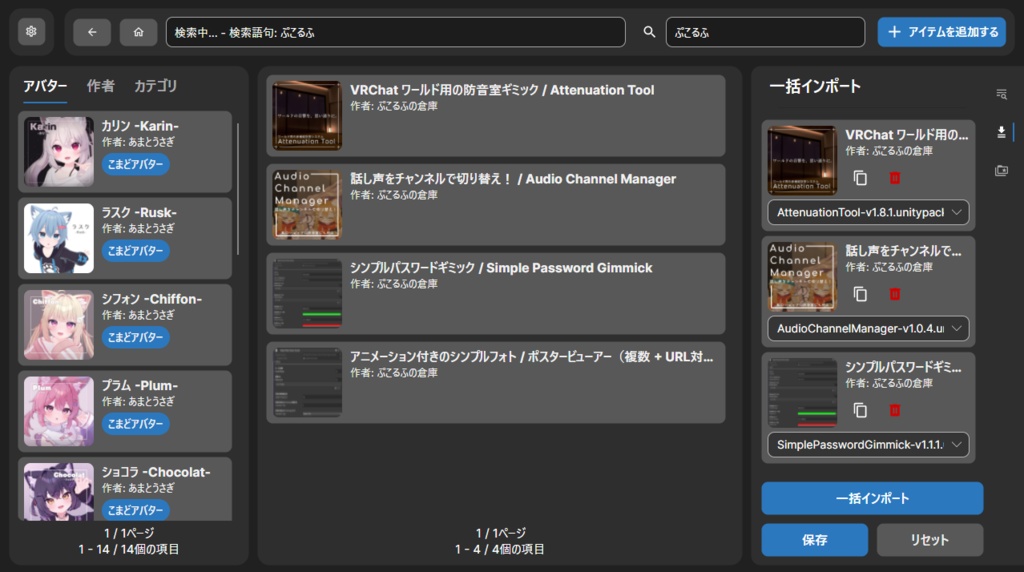
Task: Click the 検索中 path bar field
Action: (x=395, y=32)
